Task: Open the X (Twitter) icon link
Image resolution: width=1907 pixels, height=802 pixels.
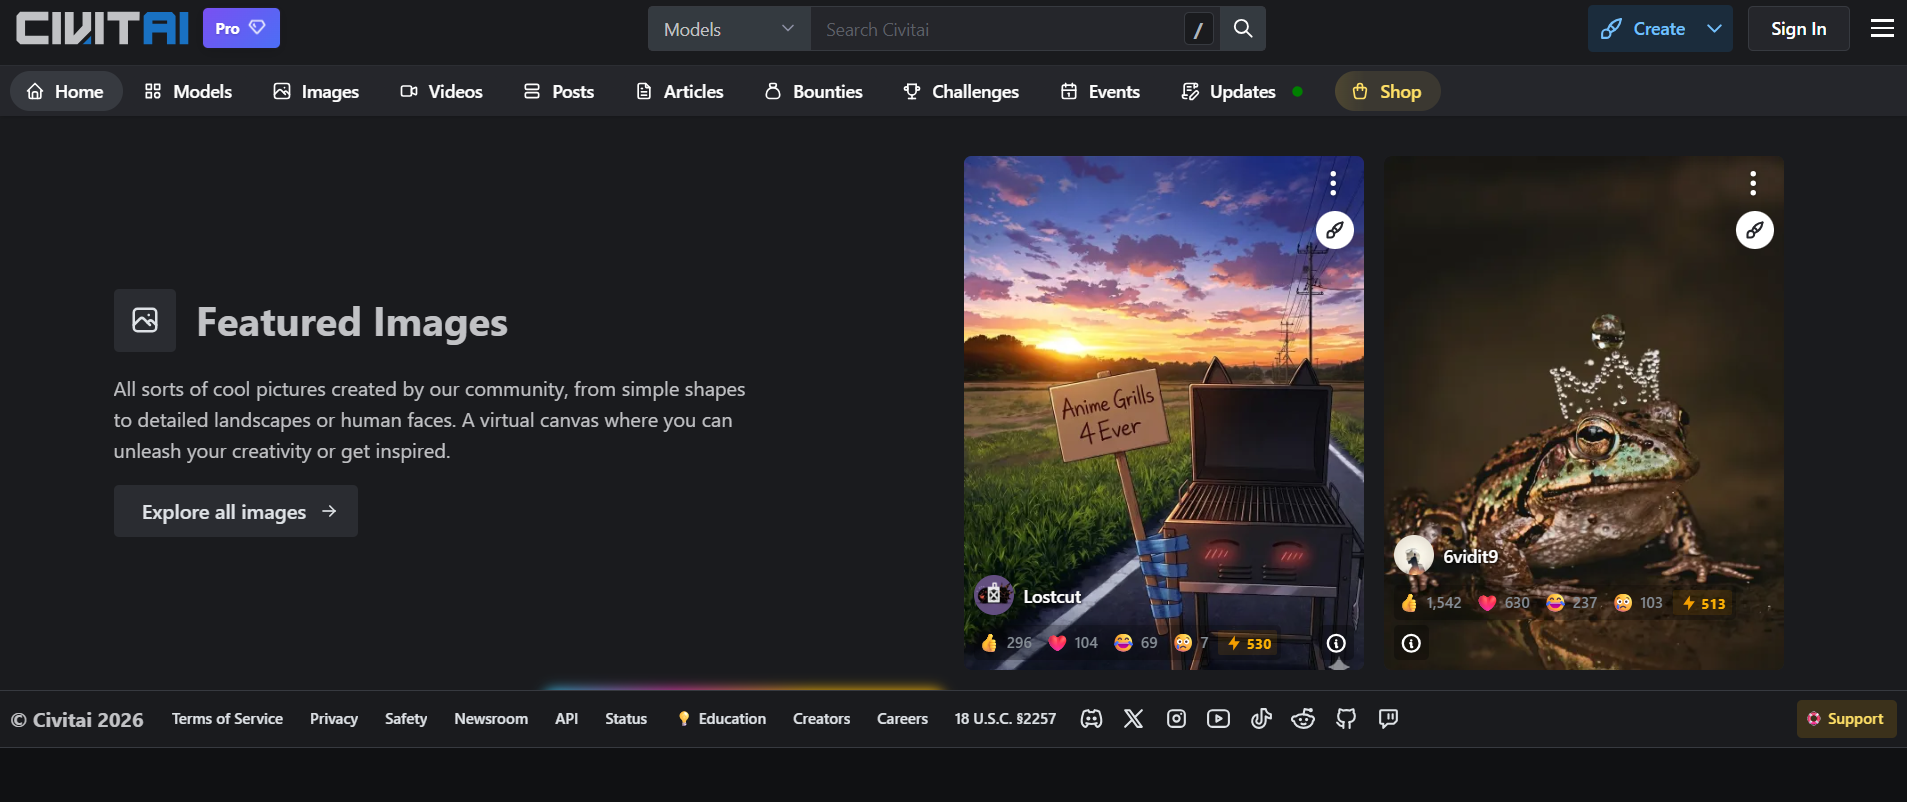Action: pyautogui.click(x=1133, y=719)
